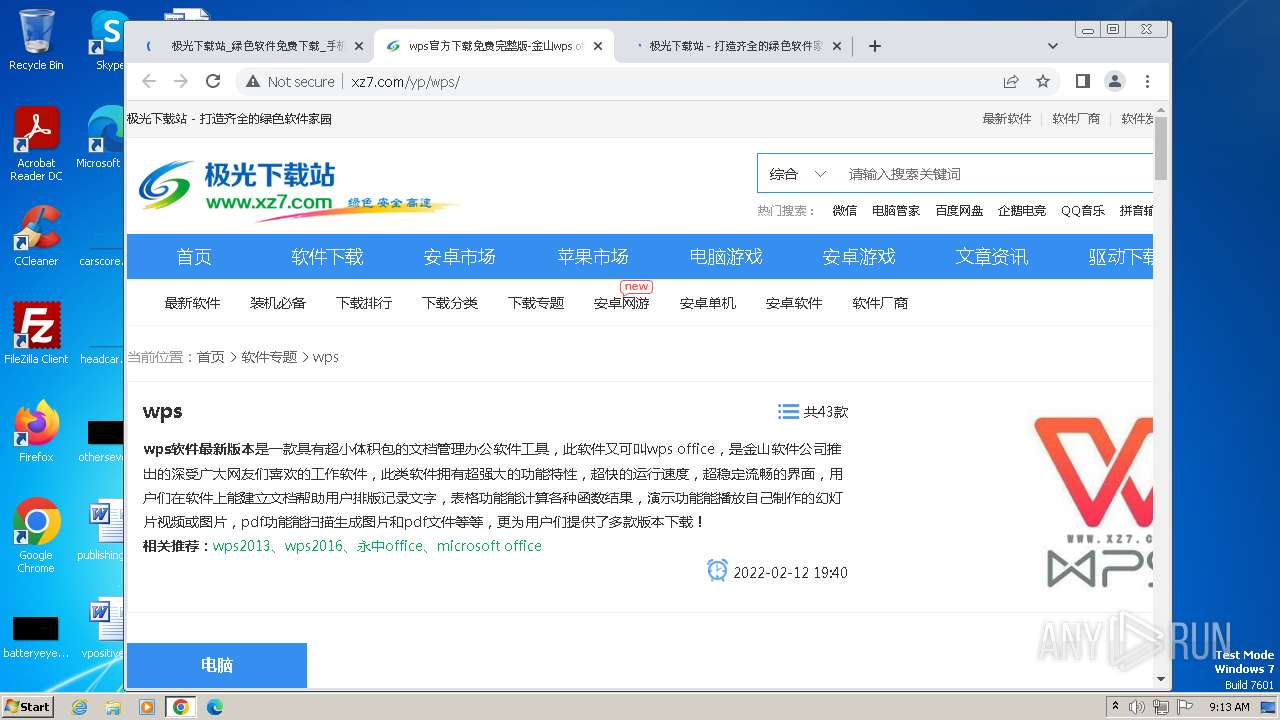Open 苹果市场 in blue nav bar

593,257
